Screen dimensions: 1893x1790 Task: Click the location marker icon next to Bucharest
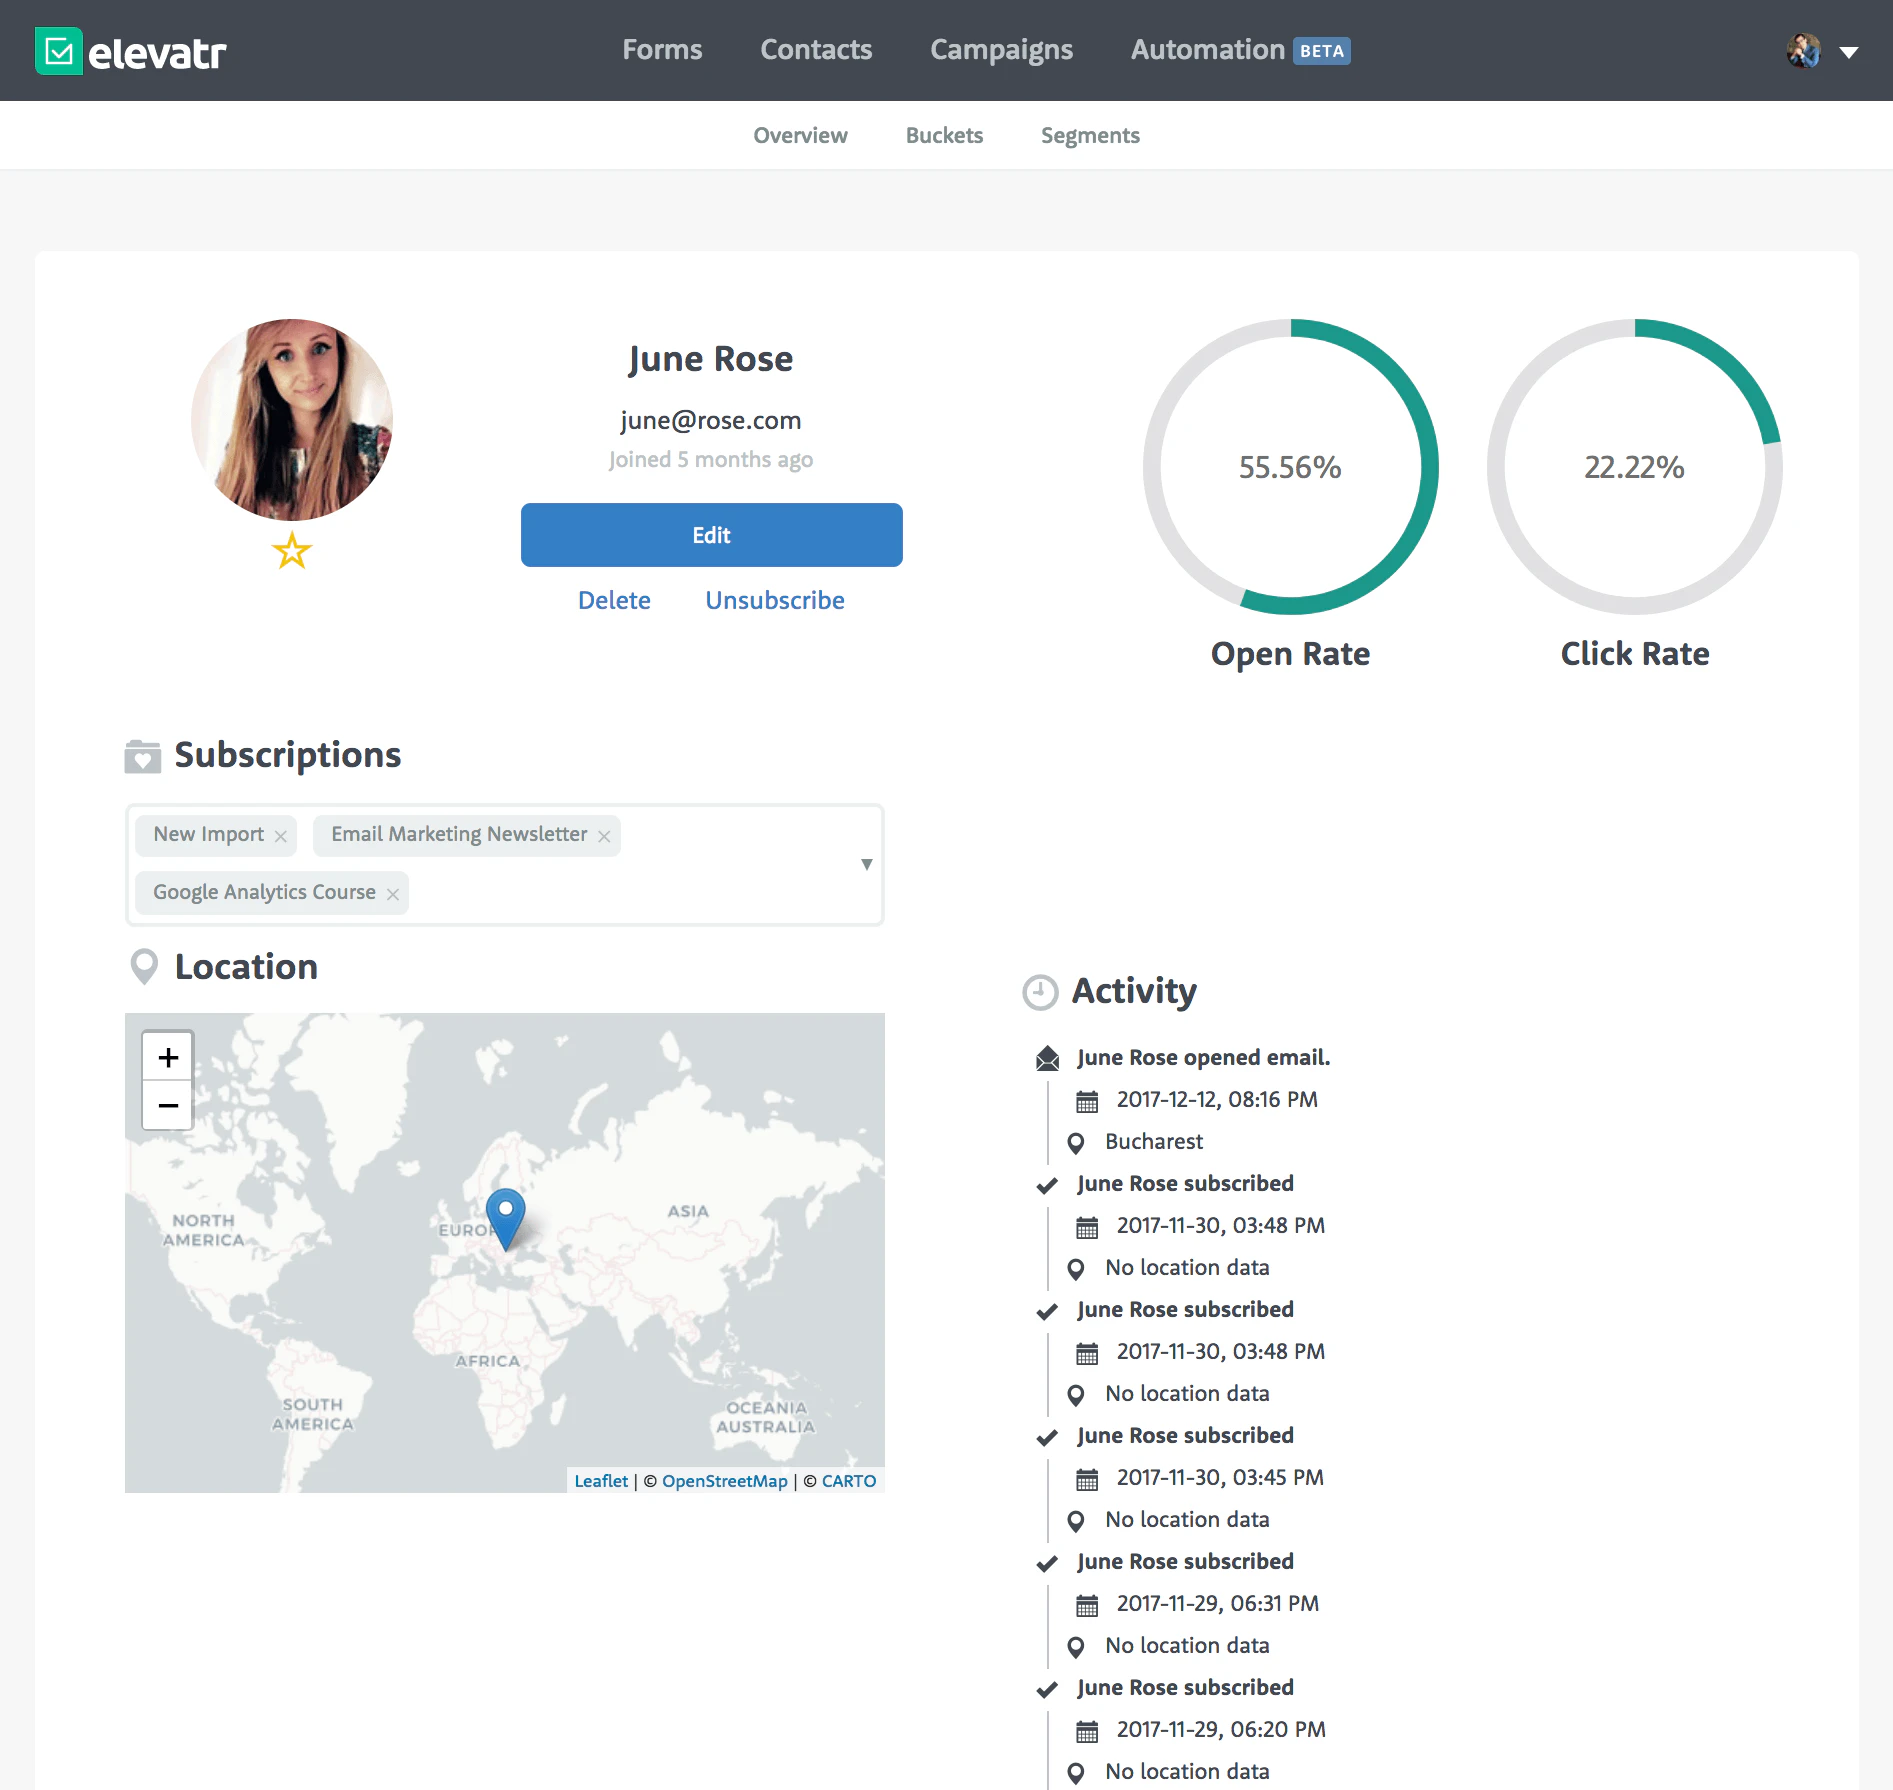point(1076,1142)
